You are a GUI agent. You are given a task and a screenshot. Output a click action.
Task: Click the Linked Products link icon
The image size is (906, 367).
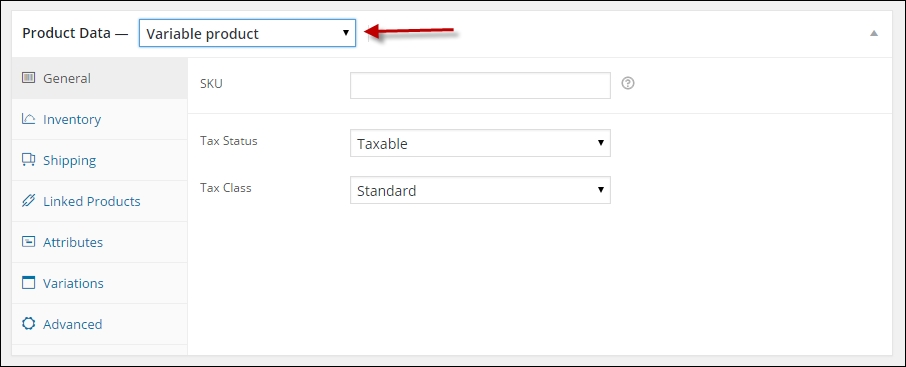[28, 201]
